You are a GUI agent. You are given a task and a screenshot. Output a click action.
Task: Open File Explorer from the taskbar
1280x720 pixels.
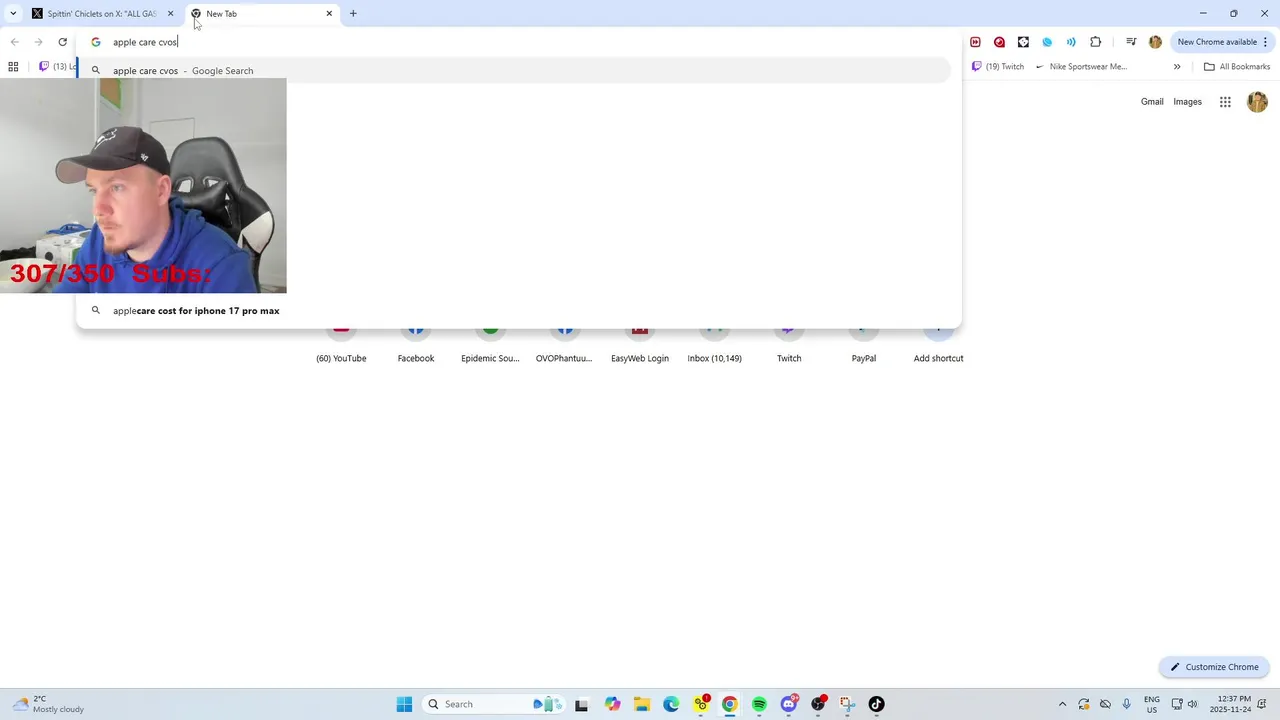(x=641, y=704)
